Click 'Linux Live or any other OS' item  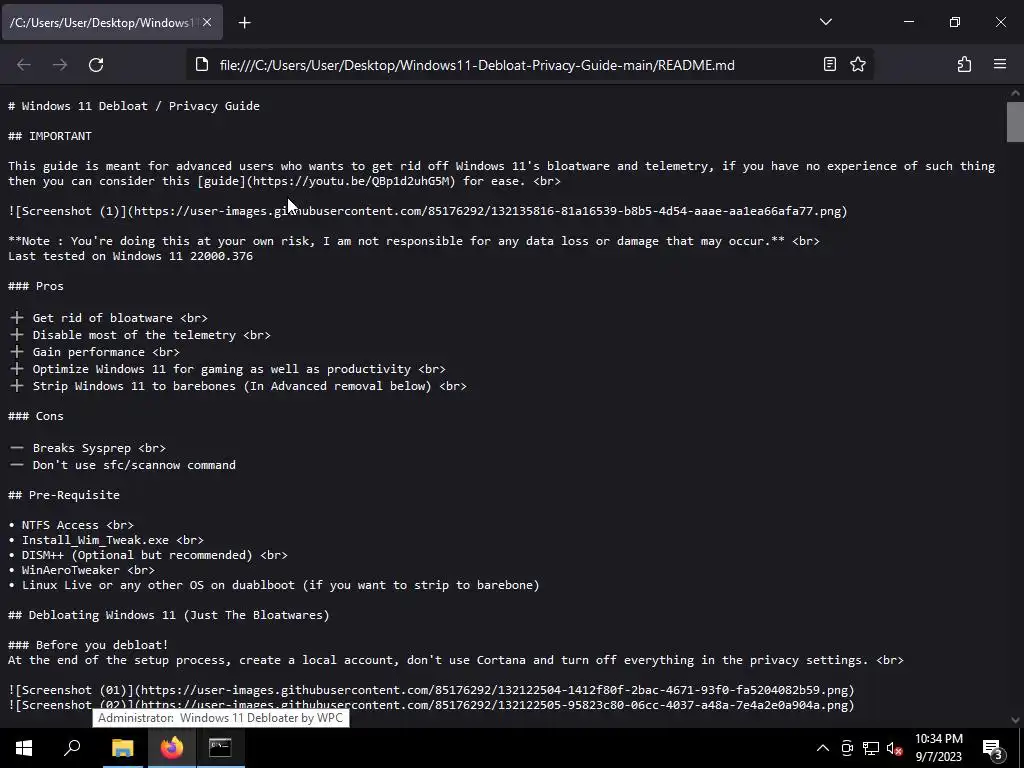pyautogui.click(x=274, y=585)
